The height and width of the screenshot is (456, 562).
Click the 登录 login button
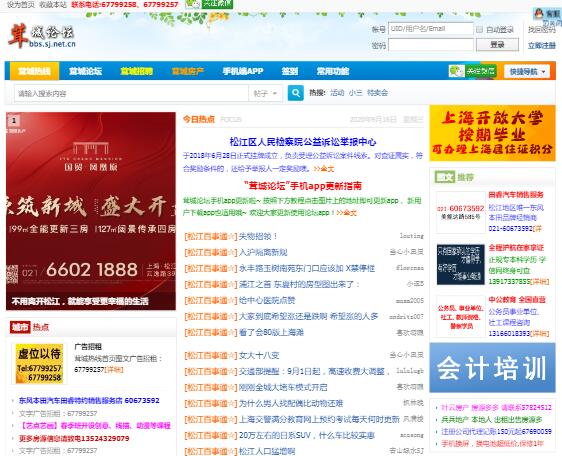click(x=497, y=45)
